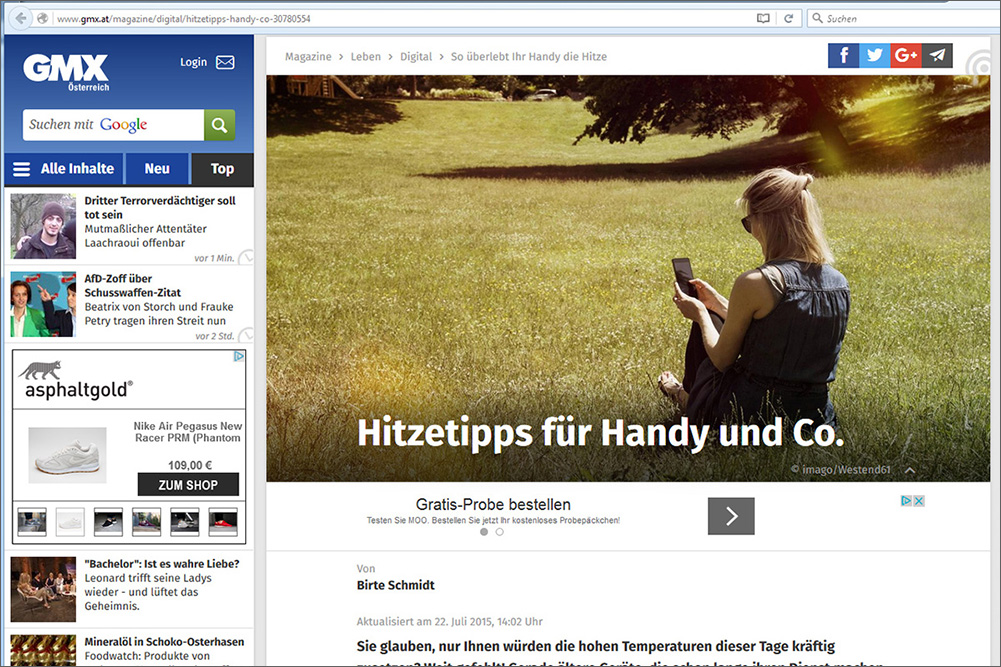Click 'Aktualisiert am 22. Juli 2015' text
This screenshot has height=667, width=1001.
[x=449, y=621]
